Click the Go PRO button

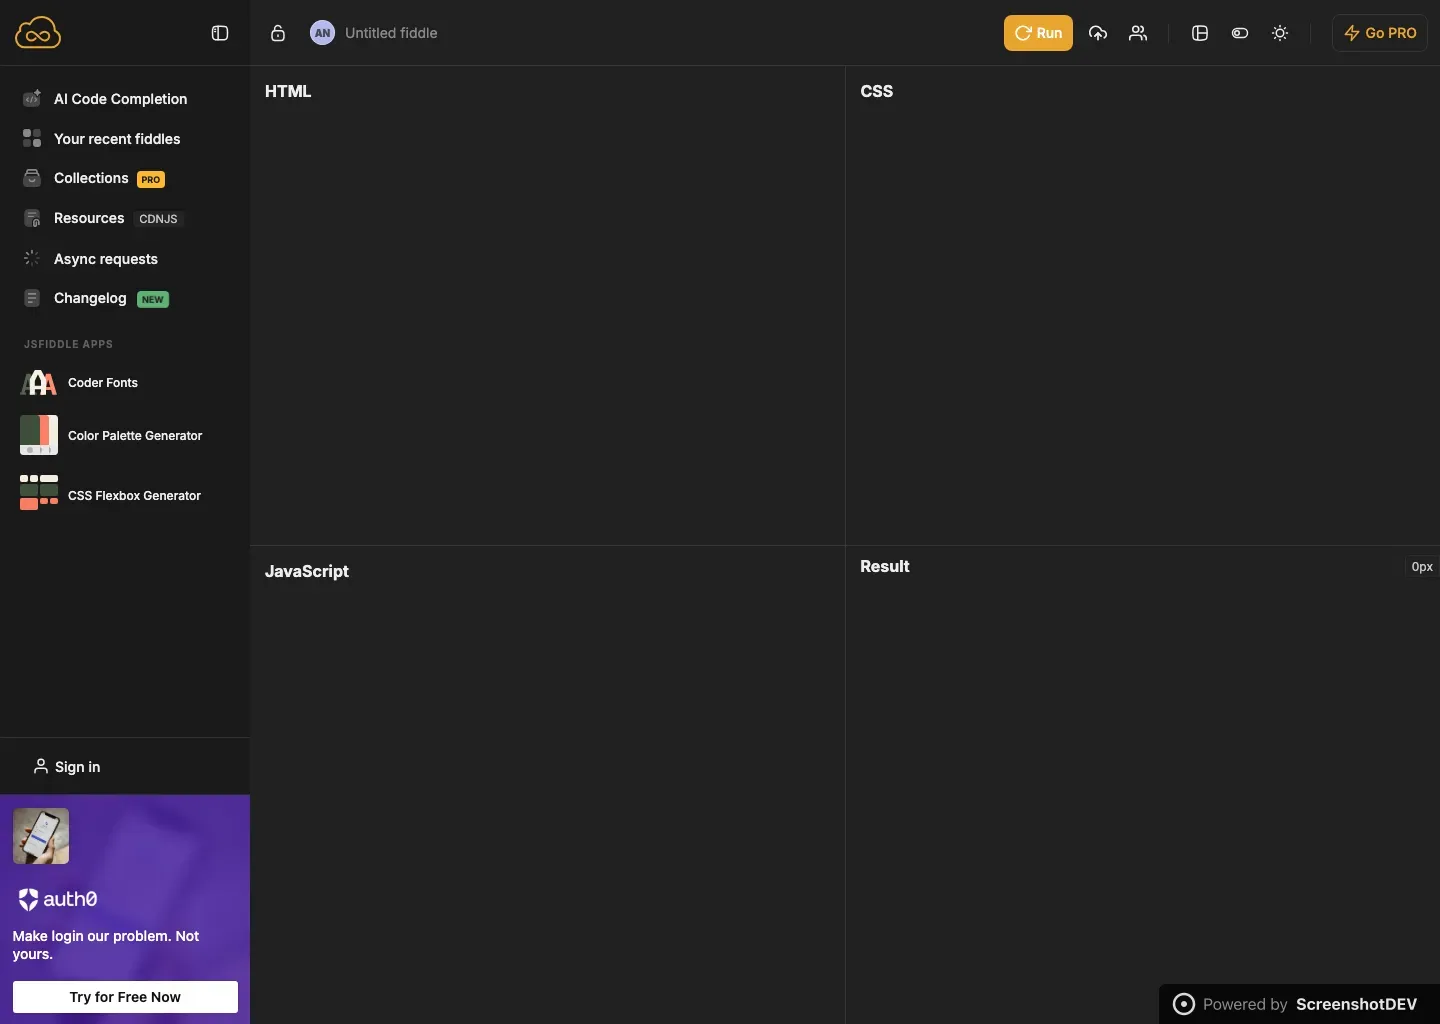(x=1380, y=33)
